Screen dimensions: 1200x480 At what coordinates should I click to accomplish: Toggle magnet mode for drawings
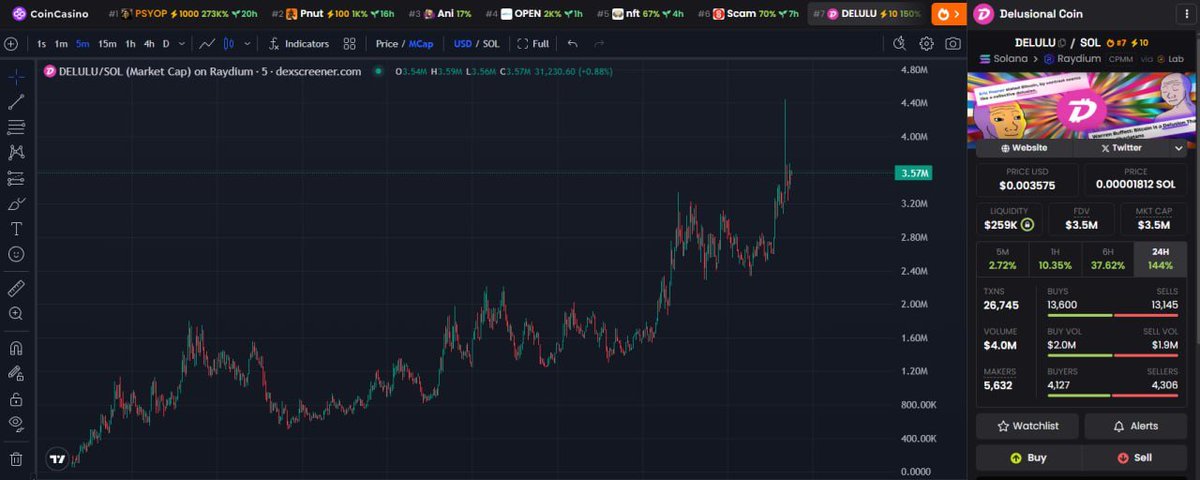pyautogui.click(x=16, y=348)
